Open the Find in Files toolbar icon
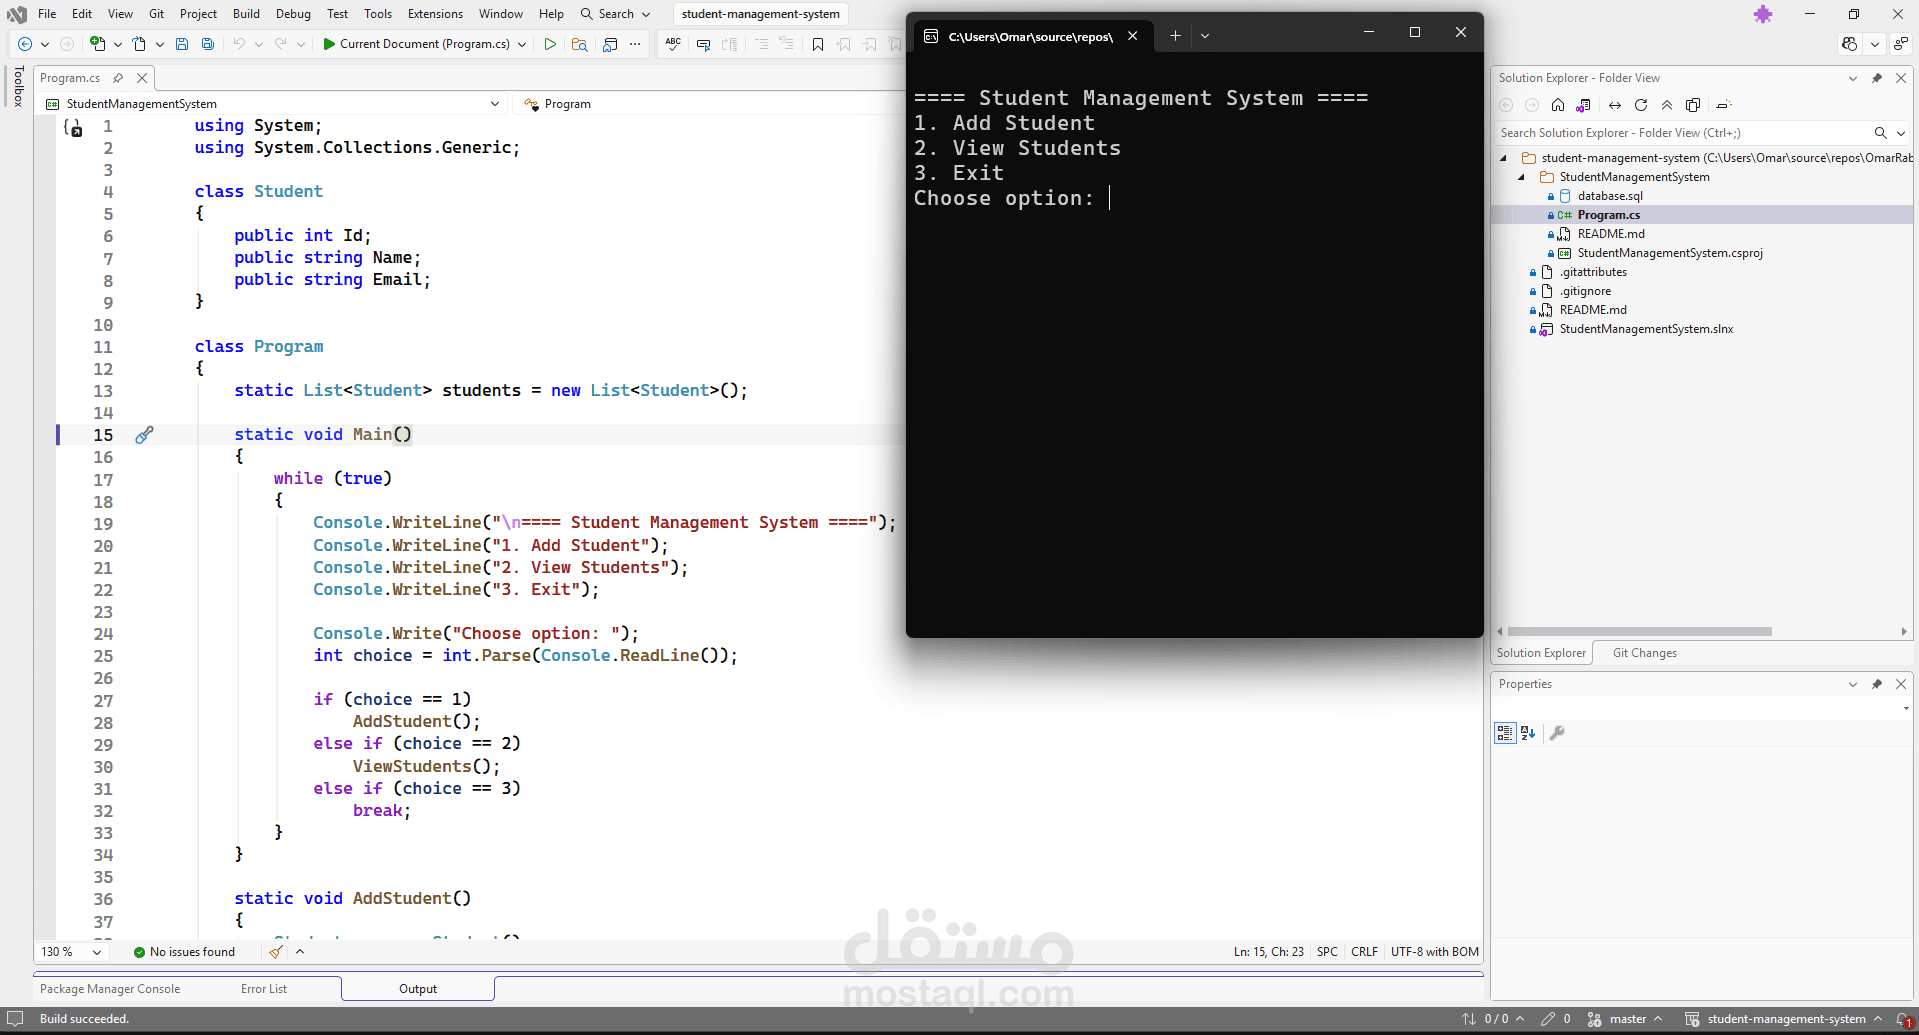Screen dimensions: 1919x1035 tap(579, 44)
